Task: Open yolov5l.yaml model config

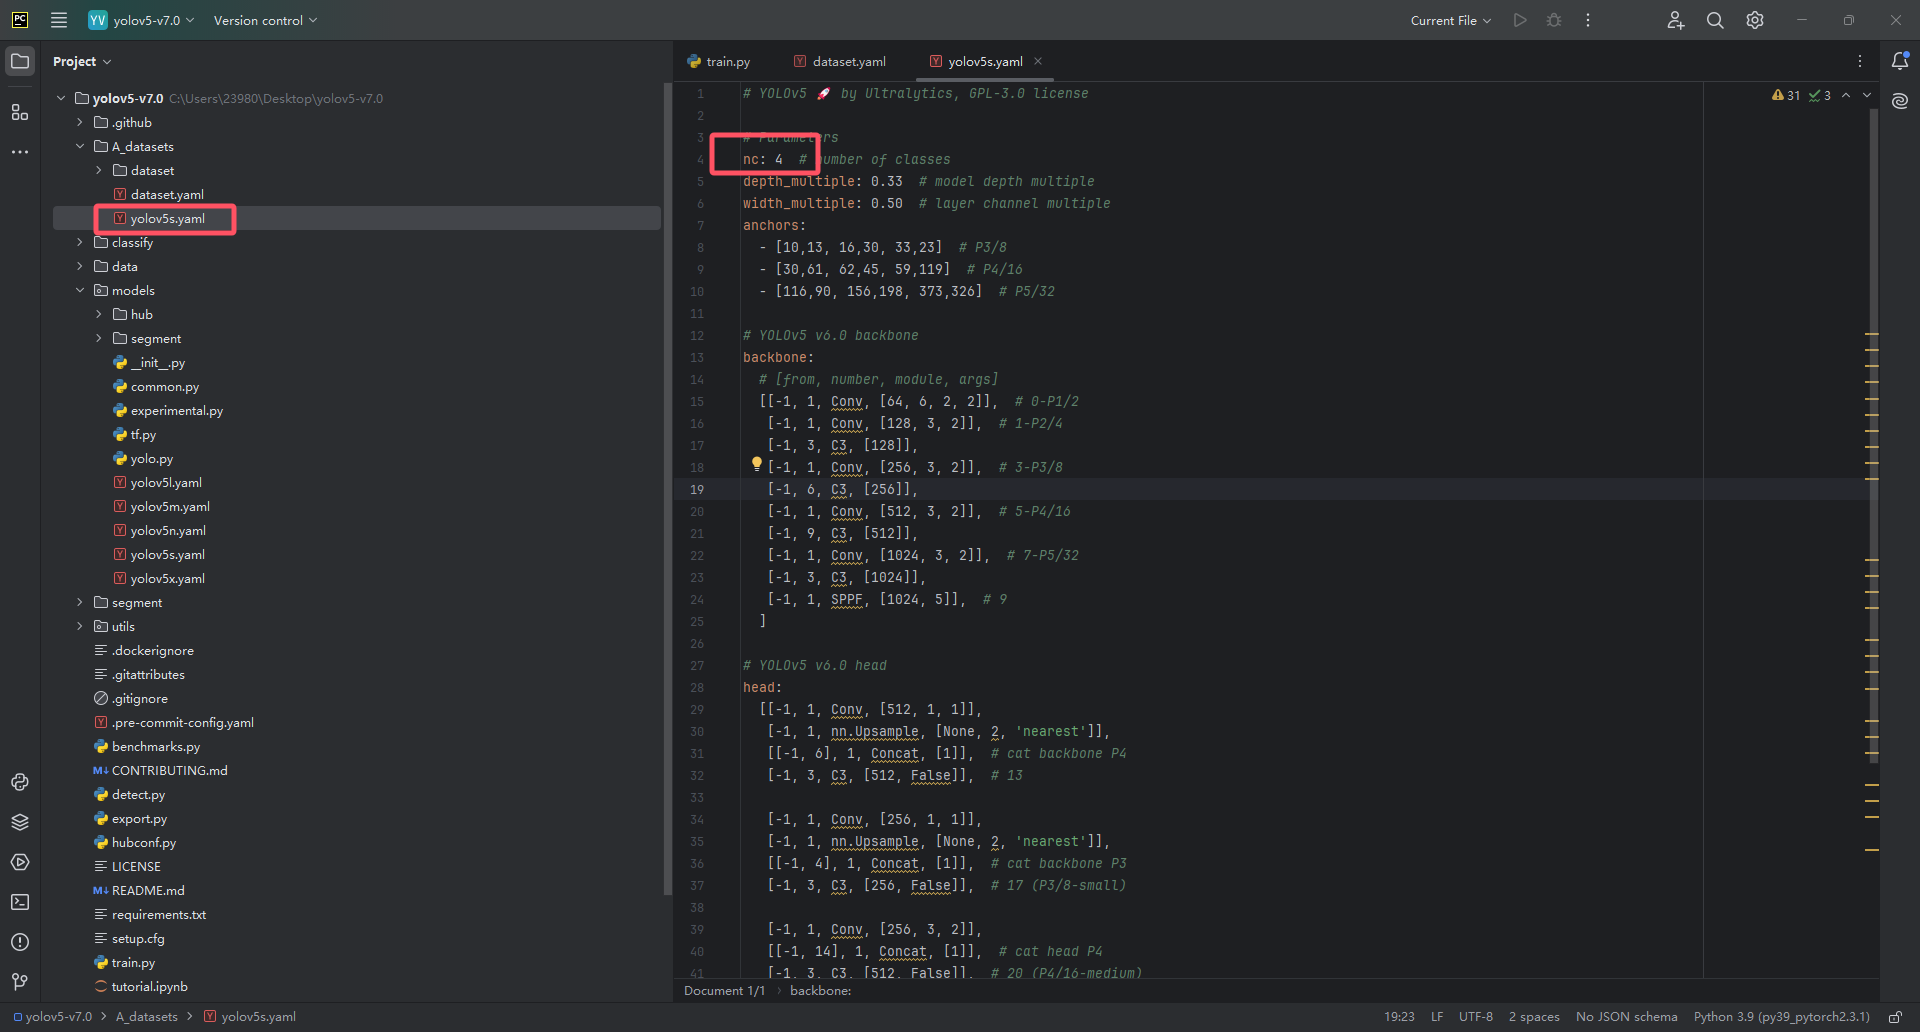Action: tap(165, 482)
